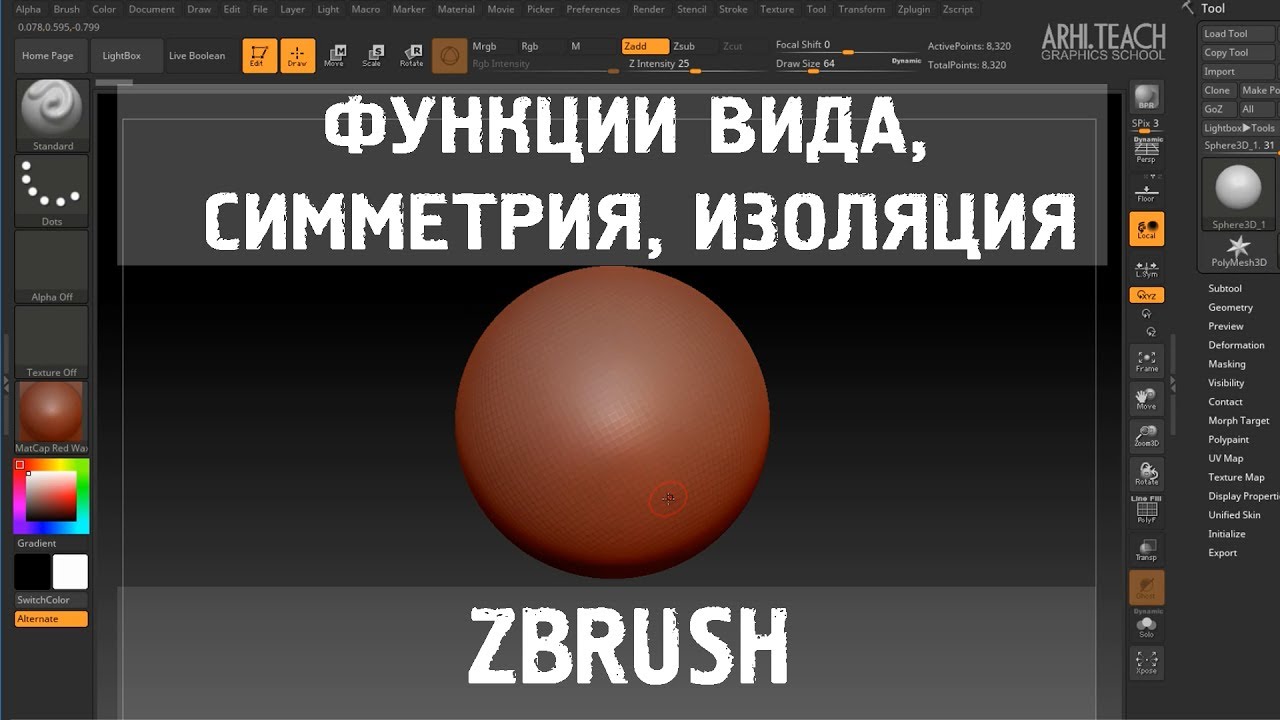Open the MatCap Red Wax material picker

(x=52, y=417)
